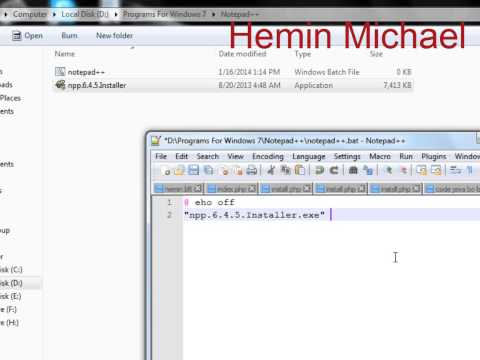Sort files by the Size column header

[x=376, y=54]
